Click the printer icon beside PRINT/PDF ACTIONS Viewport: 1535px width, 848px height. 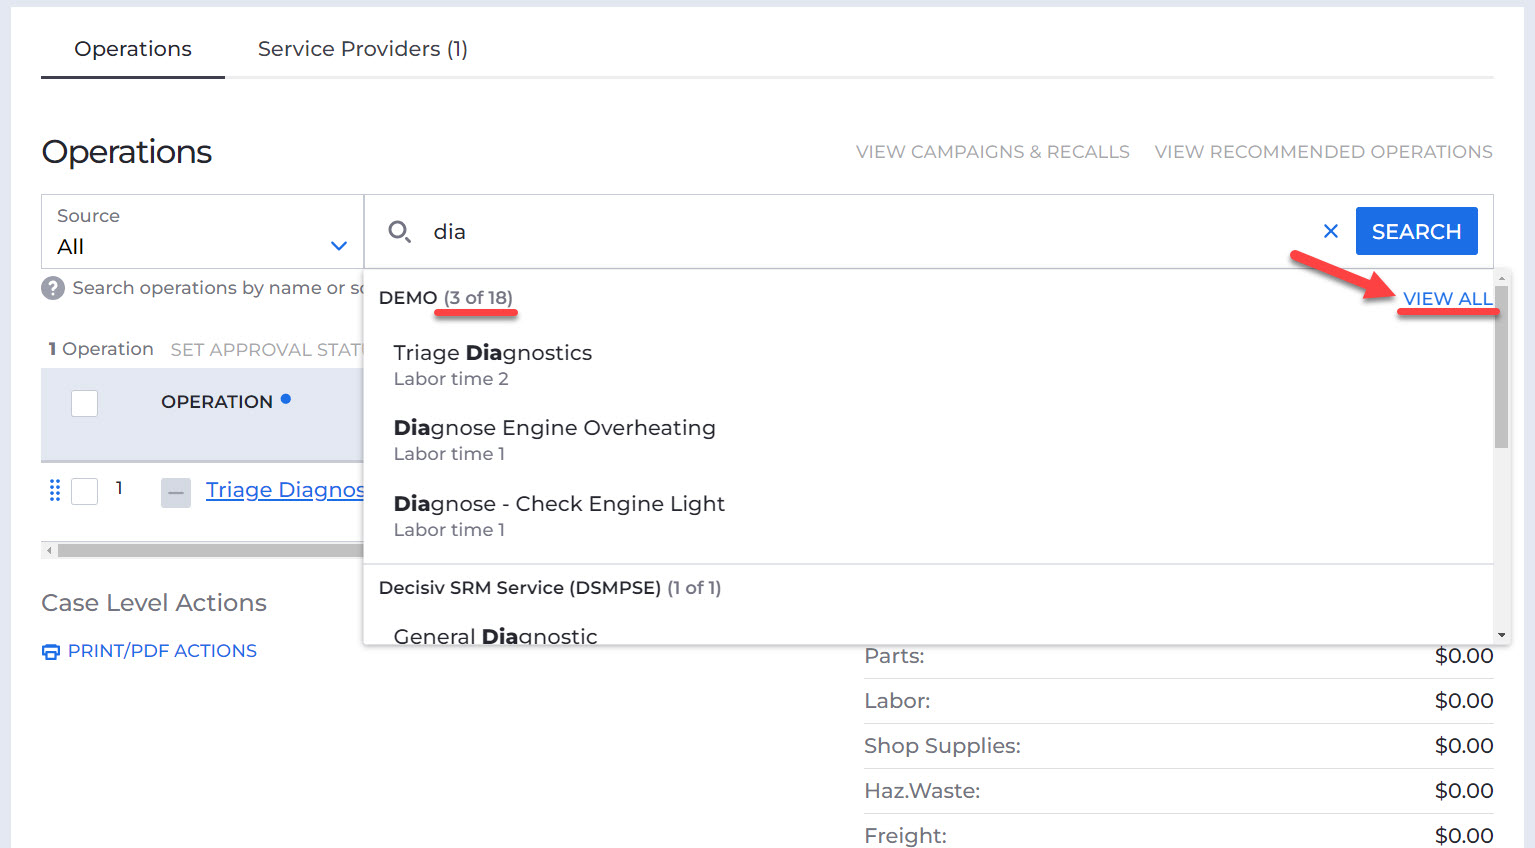[50, 650]
